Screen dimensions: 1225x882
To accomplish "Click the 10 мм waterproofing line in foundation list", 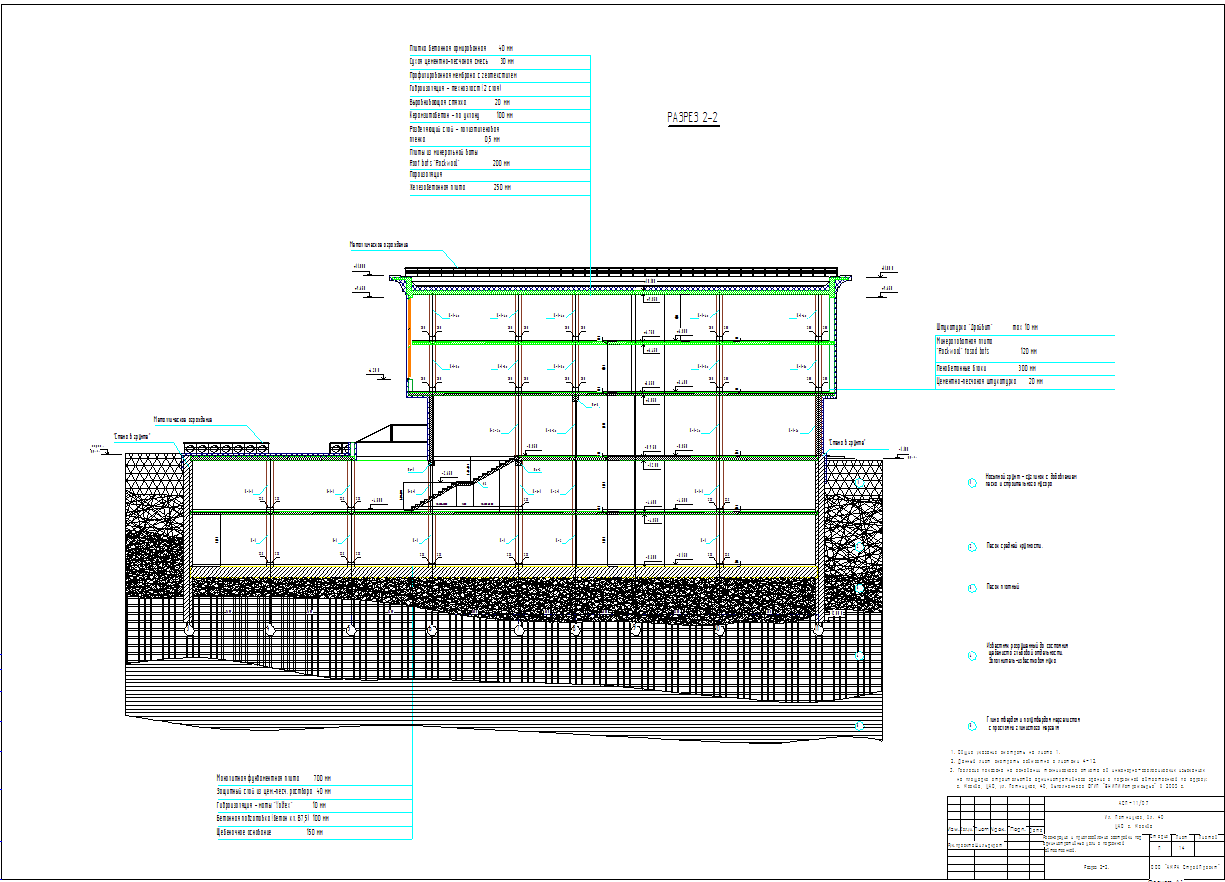I will pos(271,804).
